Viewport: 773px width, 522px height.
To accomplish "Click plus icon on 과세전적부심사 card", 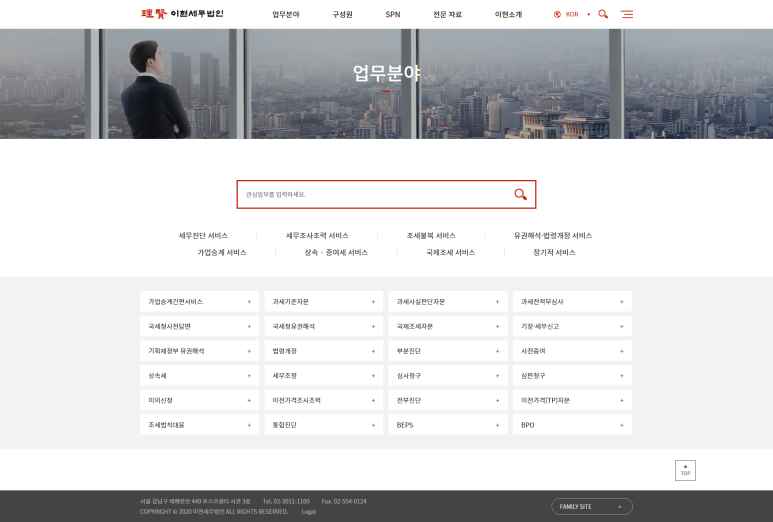I will pyautogui.click(x=622, y=302).
